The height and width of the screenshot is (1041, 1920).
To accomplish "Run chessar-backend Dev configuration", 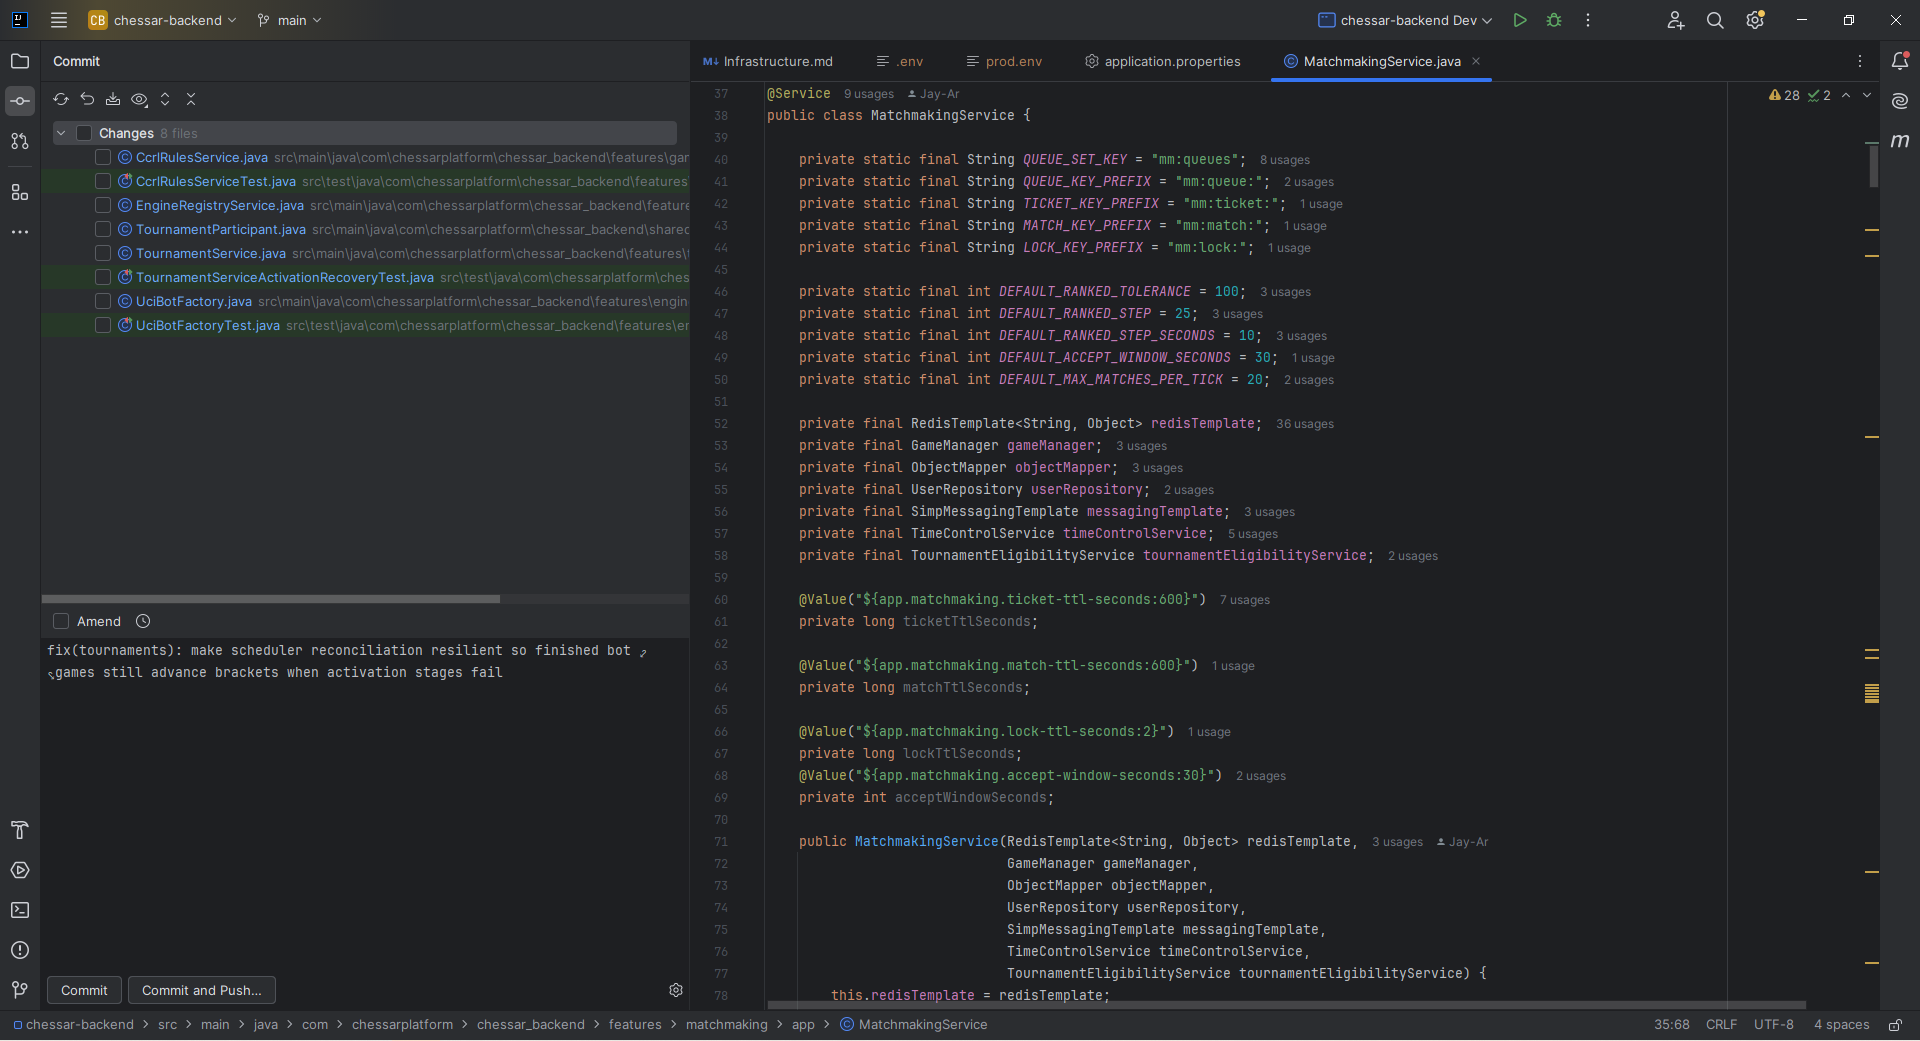I will (1520, 20).
